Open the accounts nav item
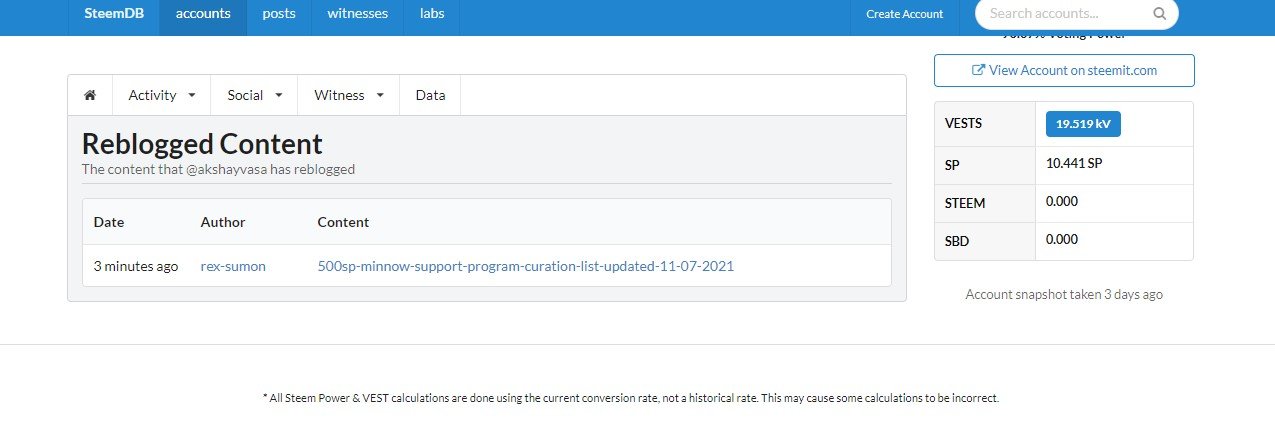The height and width of the screenshot is (443, 1275). (x=203, y=14)
